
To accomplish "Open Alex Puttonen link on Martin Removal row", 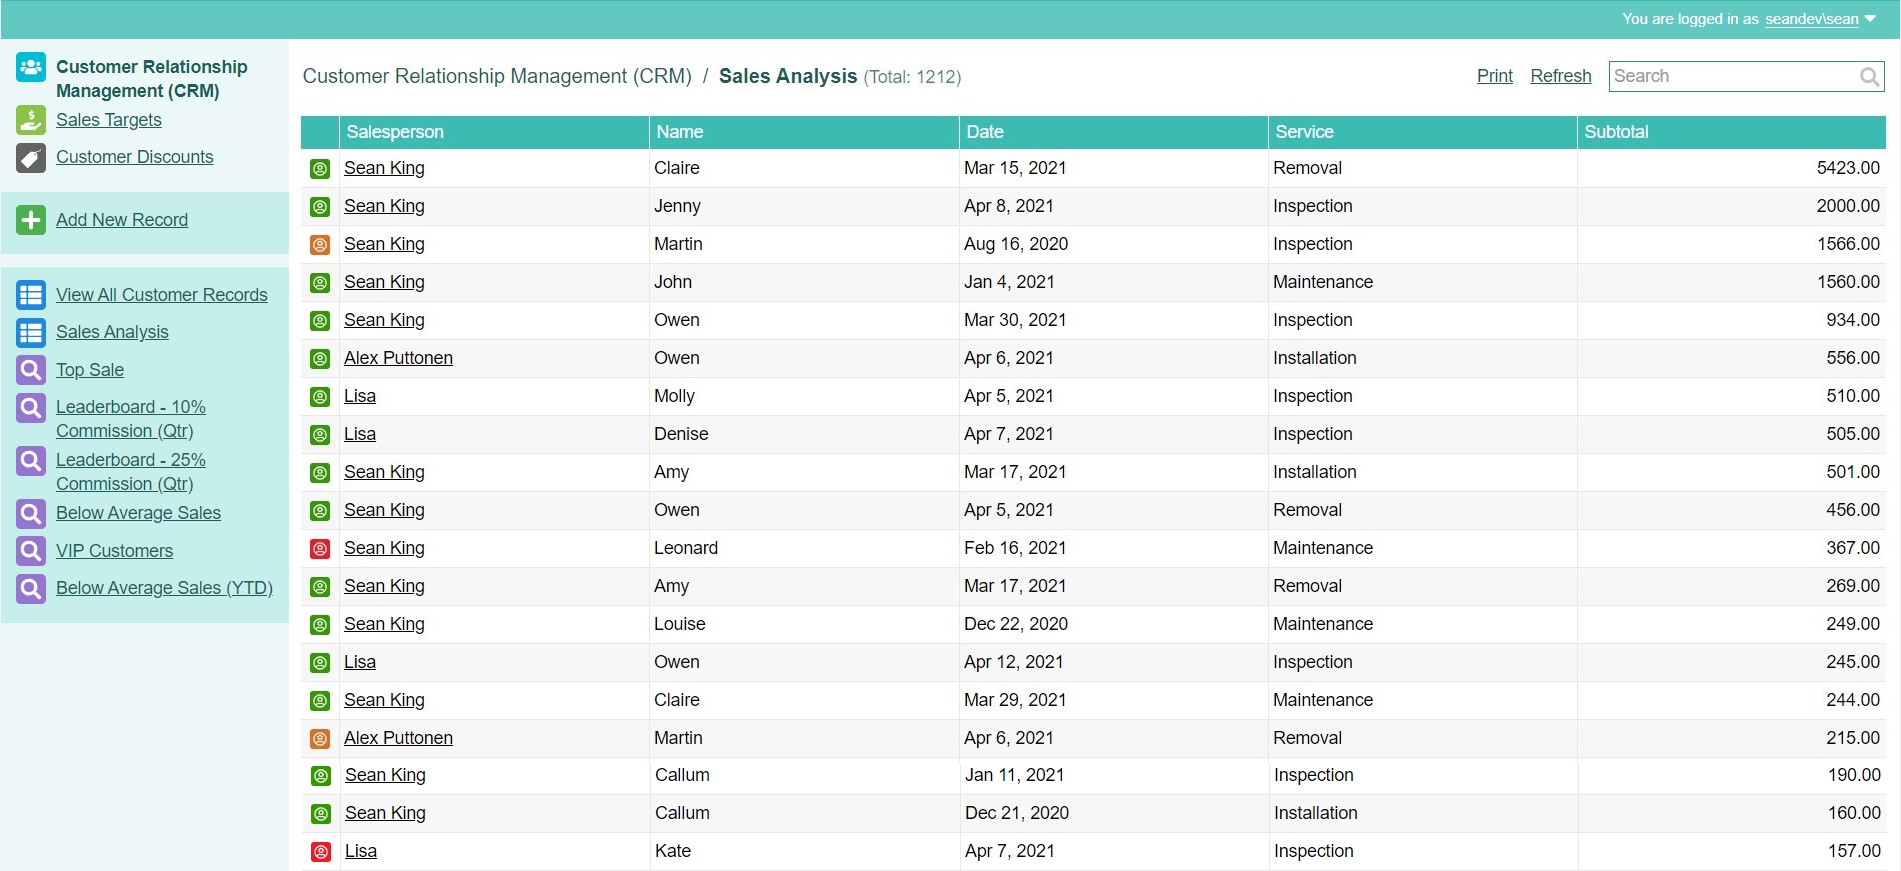I will [x=398, y=738].
